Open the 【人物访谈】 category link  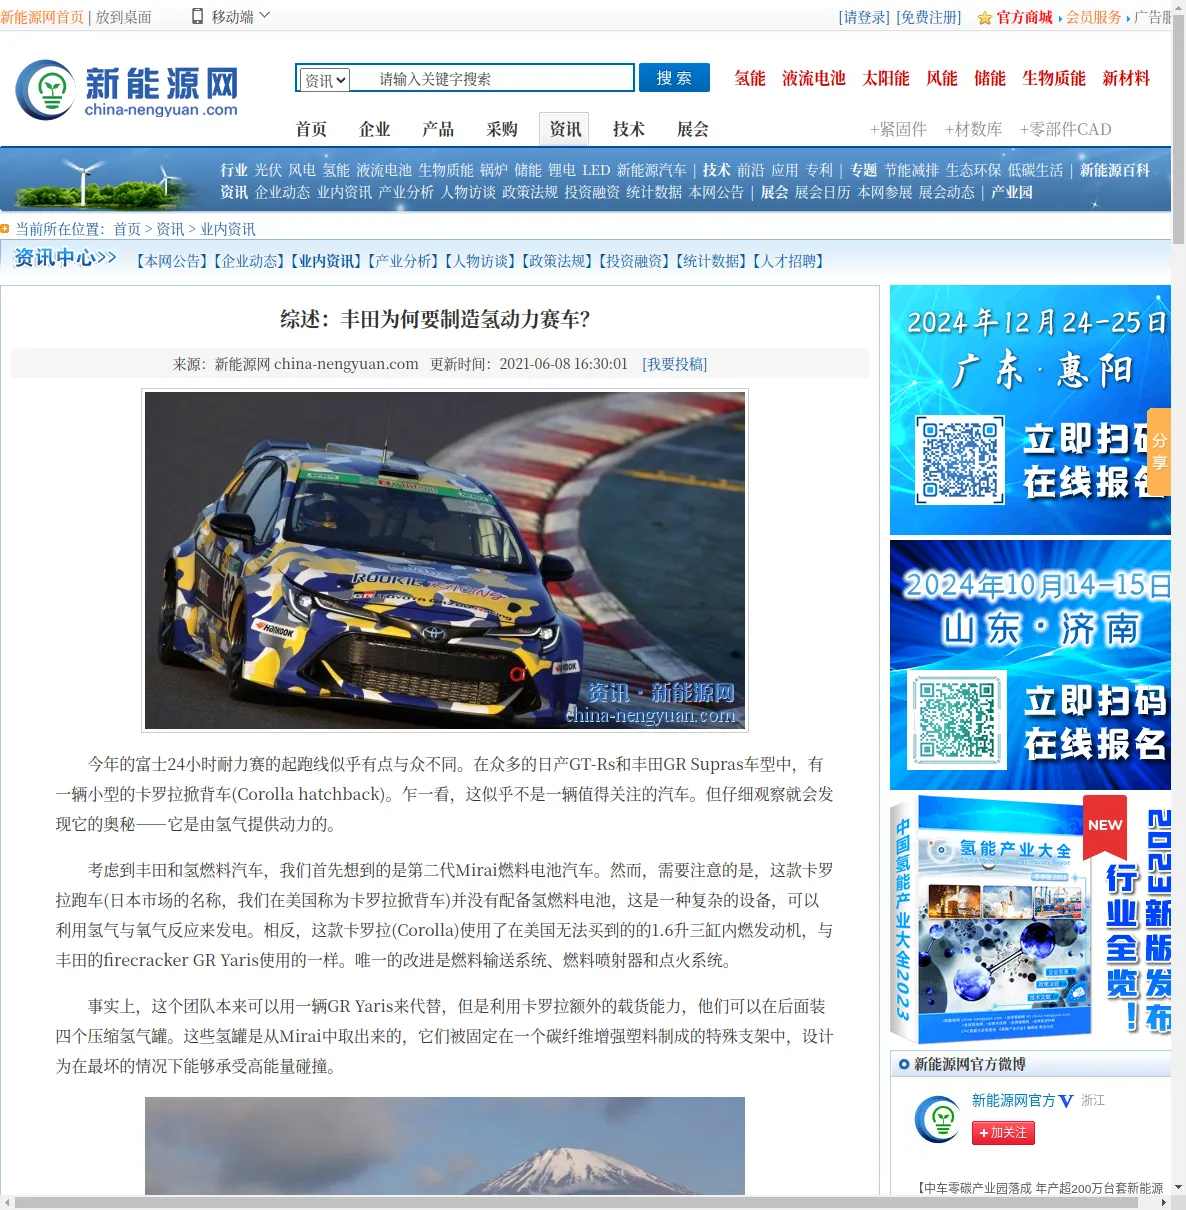pyautogui.click(x=480, y=261)
